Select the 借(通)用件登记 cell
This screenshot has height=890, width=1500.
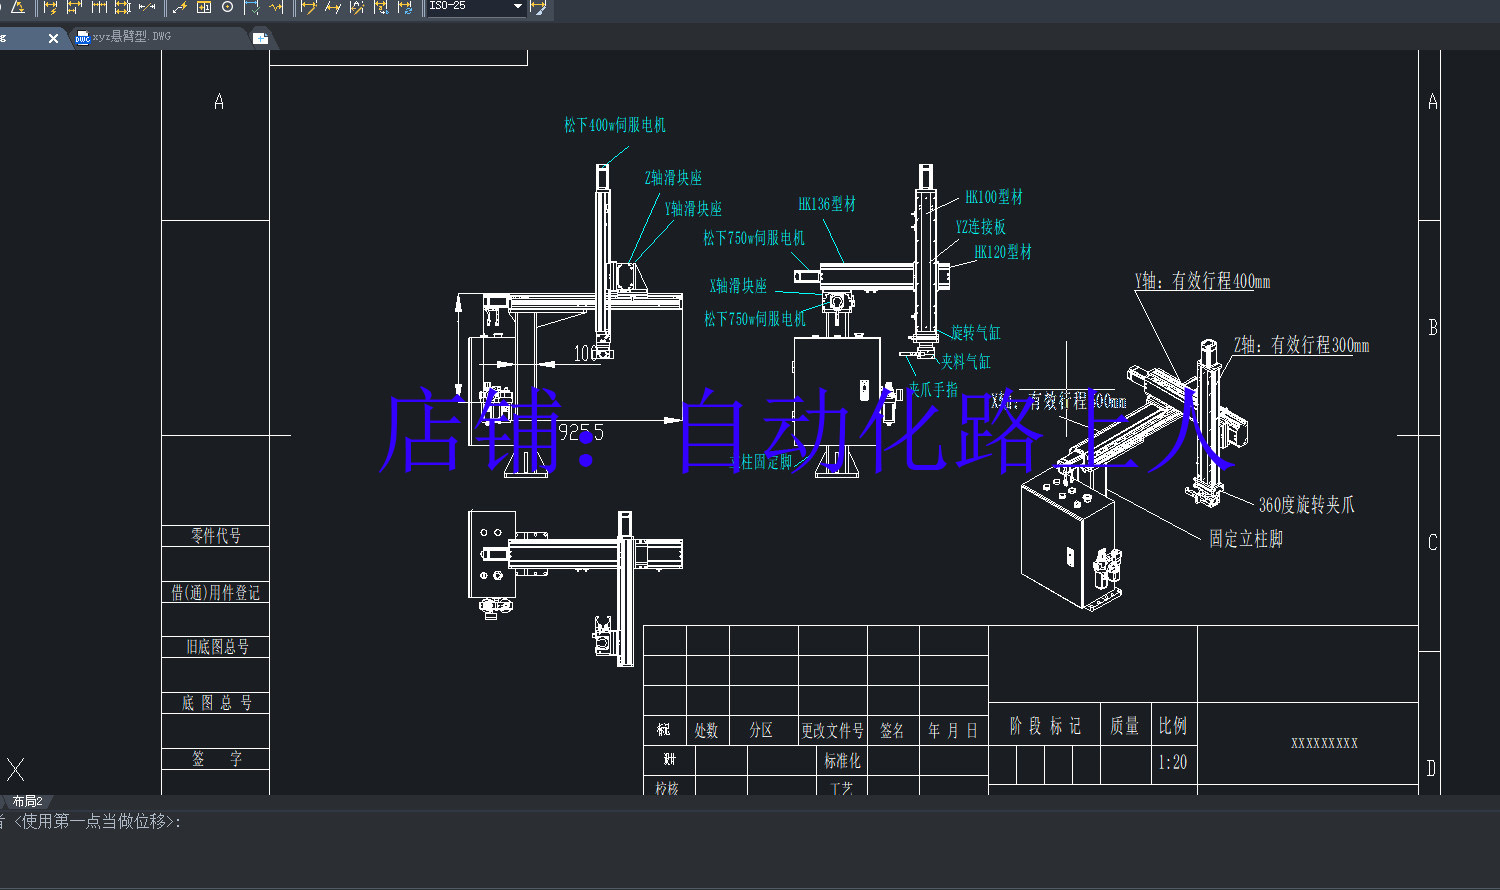(x=216, y=593)
